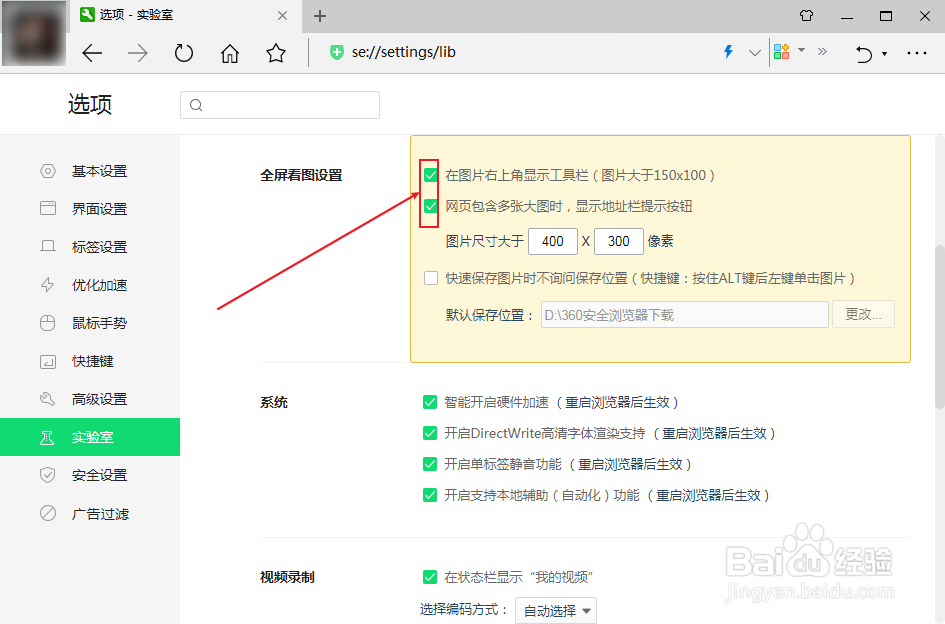Toggle 在图片右上角显示工具栏 checkbox
Screen dimensions: 945x624
(x=430, y=175)
